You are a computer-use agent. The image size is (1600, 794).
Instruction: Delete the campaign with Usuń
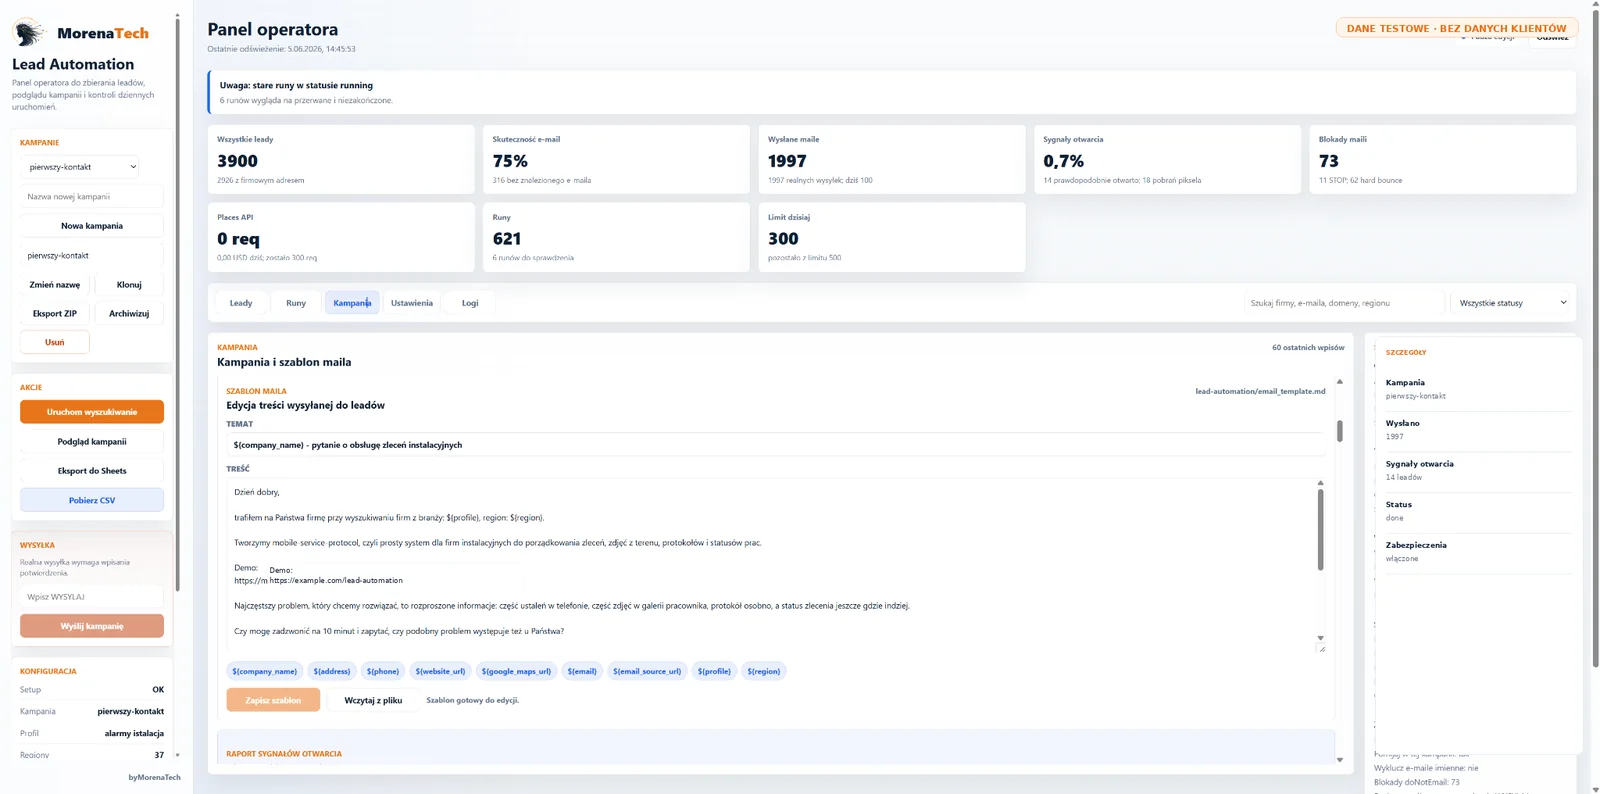click(55, 343)
